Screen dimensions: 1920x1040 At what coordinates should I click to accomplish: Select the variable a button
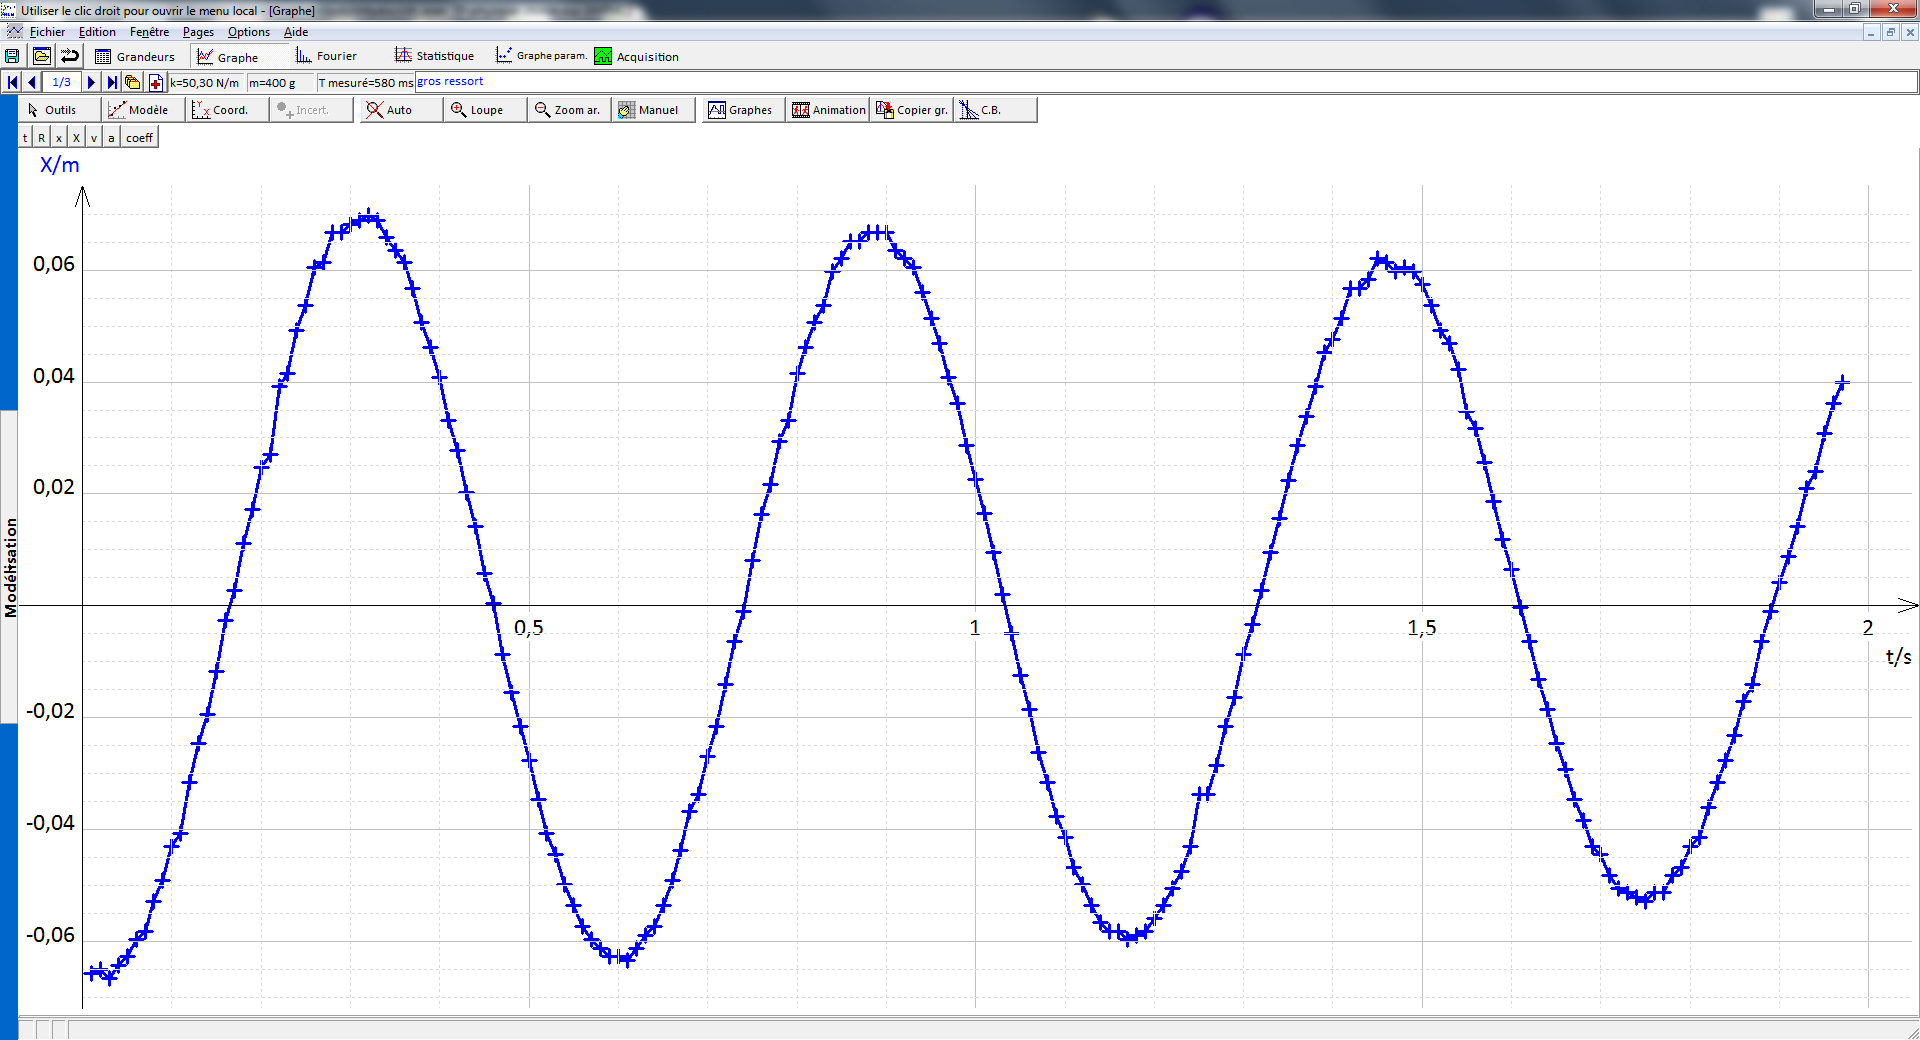click(111, 138)
